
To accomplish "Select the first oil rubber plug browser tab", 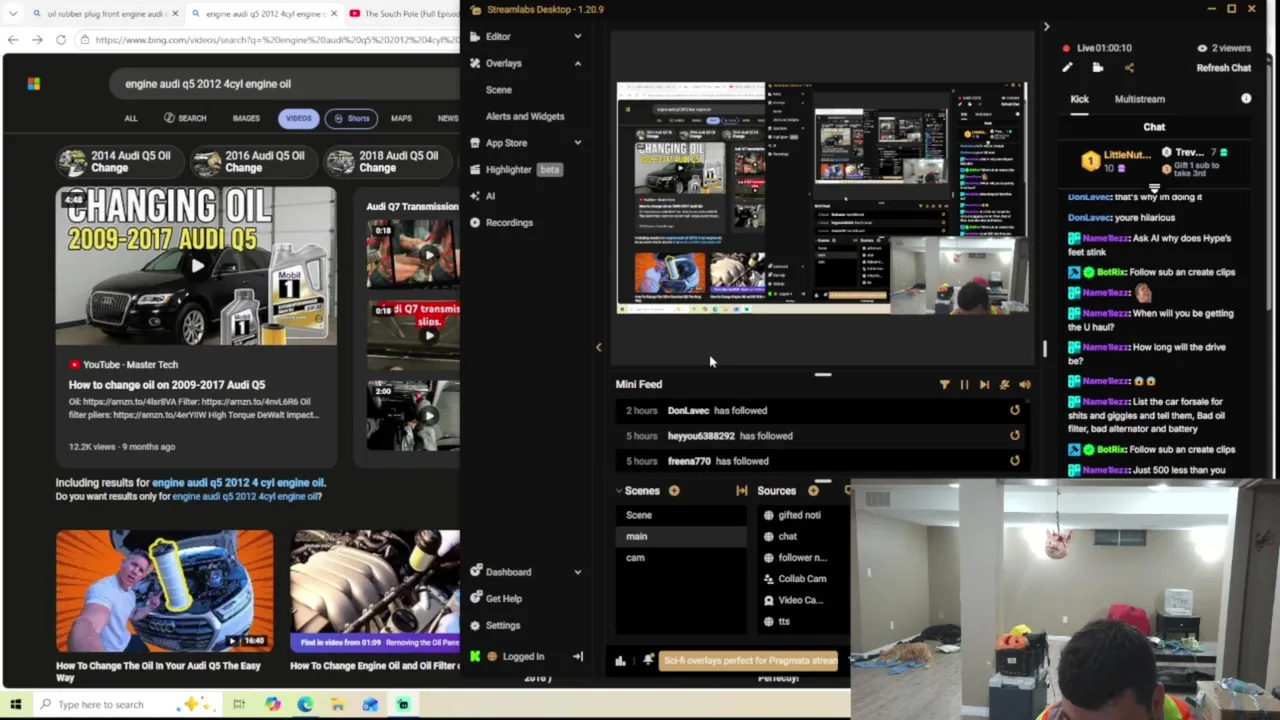I will coord(105,14).
